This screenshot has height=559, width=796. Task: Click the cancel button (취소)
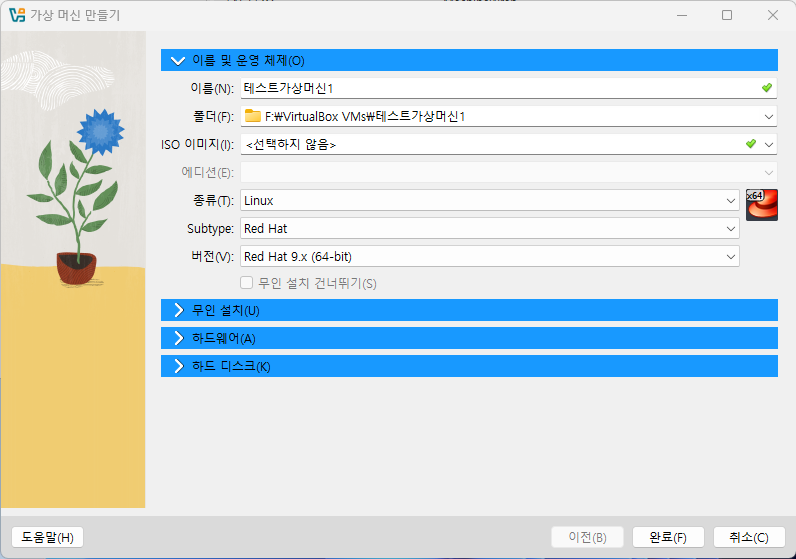(749, 537)
